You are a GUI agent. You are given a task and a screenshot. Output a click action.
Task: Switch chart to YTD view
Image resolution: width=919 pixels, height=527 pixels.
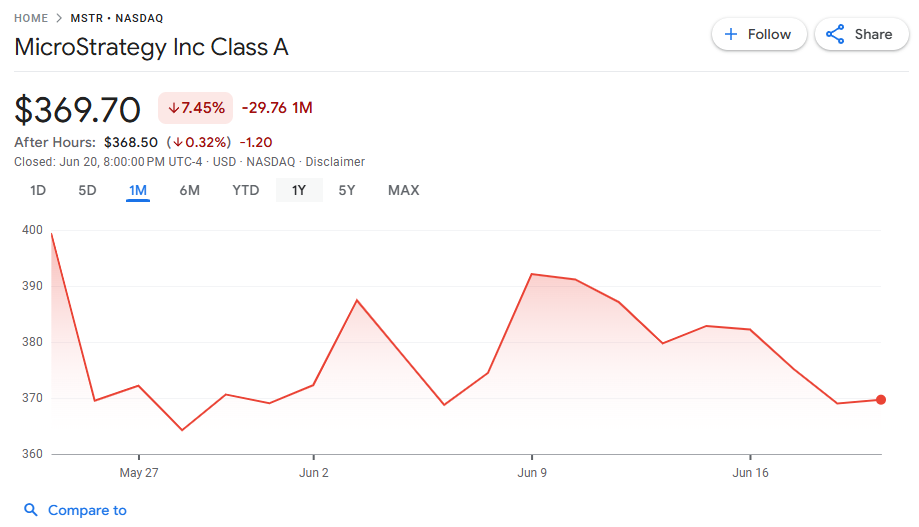246,190
